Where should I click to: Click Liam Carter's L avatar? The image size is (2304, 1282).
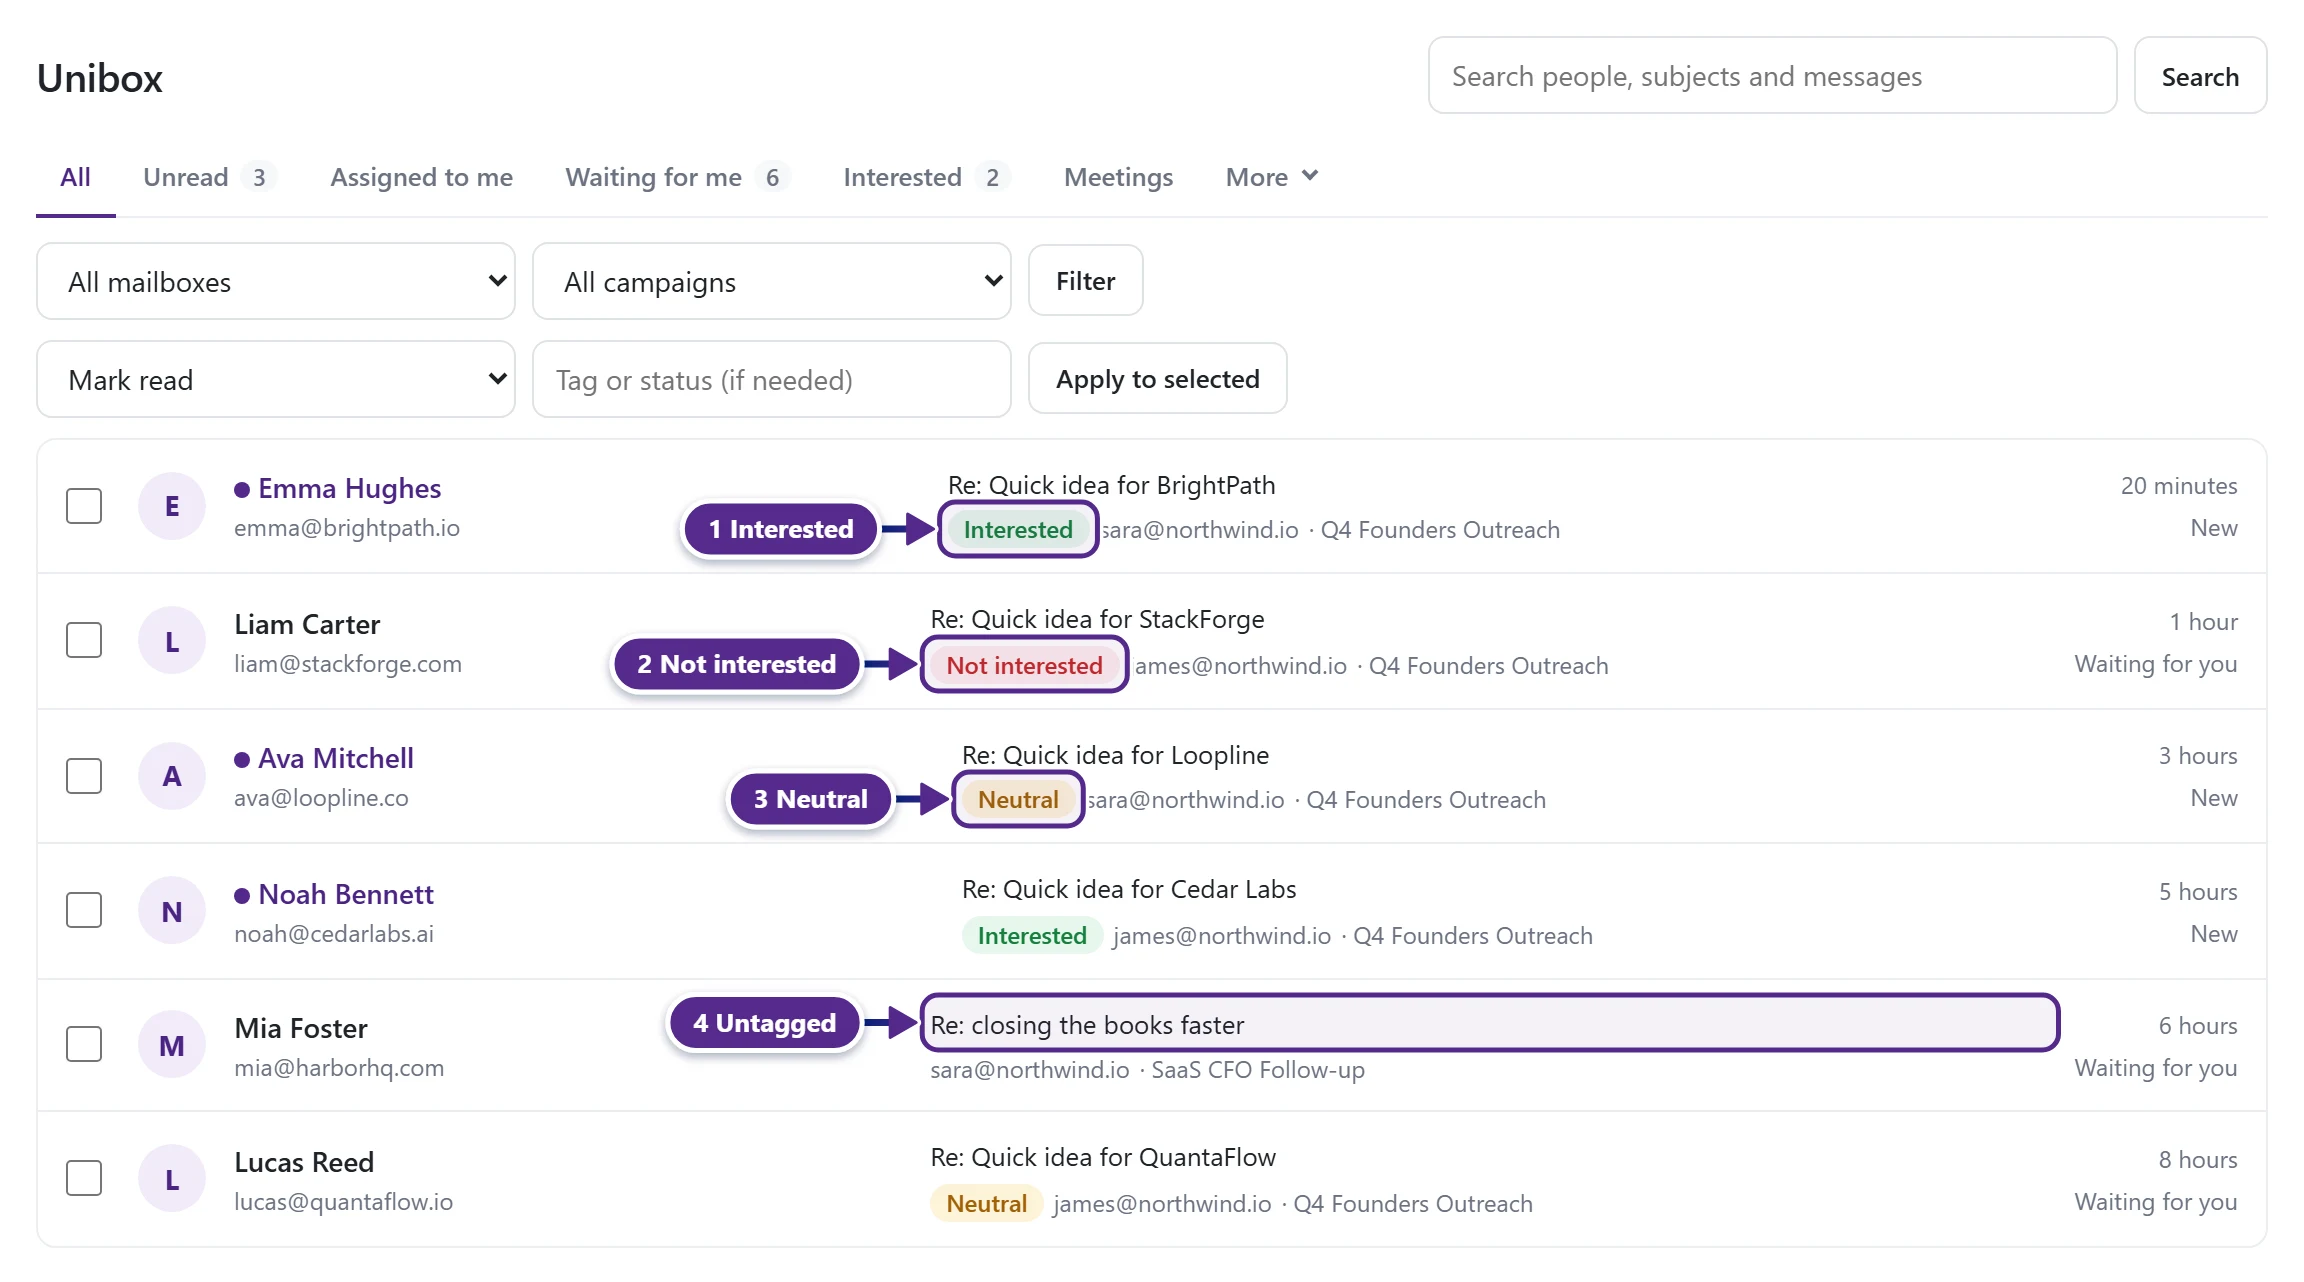point(172,641)
